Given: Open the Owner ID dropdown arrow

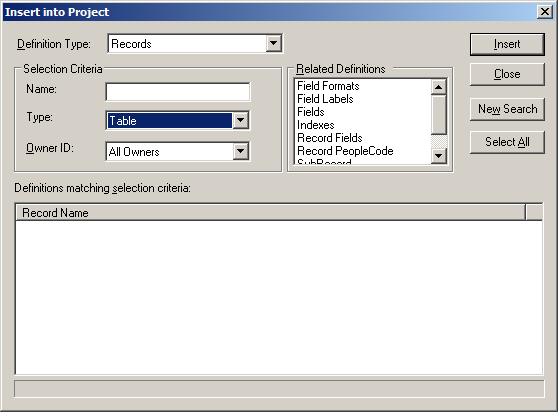Looking at the screenshot, I should pyautogui.click(x=241, y=151).
